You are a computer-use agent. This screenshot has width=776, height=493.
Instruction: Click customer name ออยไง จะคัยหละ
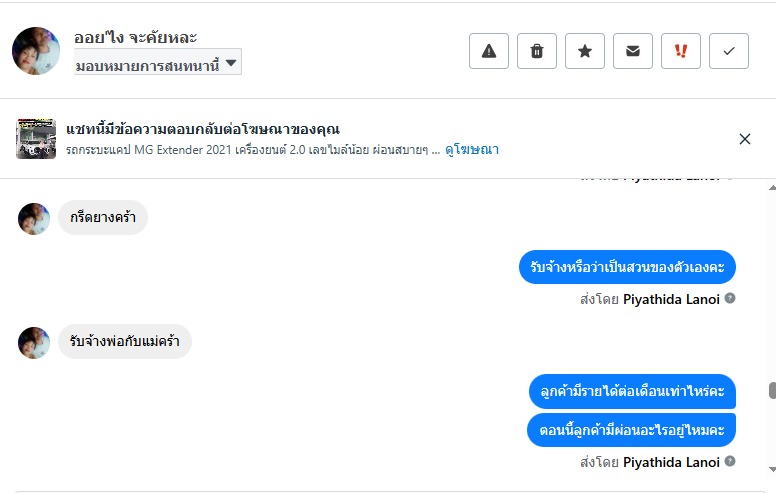click(x=135, y=38)
